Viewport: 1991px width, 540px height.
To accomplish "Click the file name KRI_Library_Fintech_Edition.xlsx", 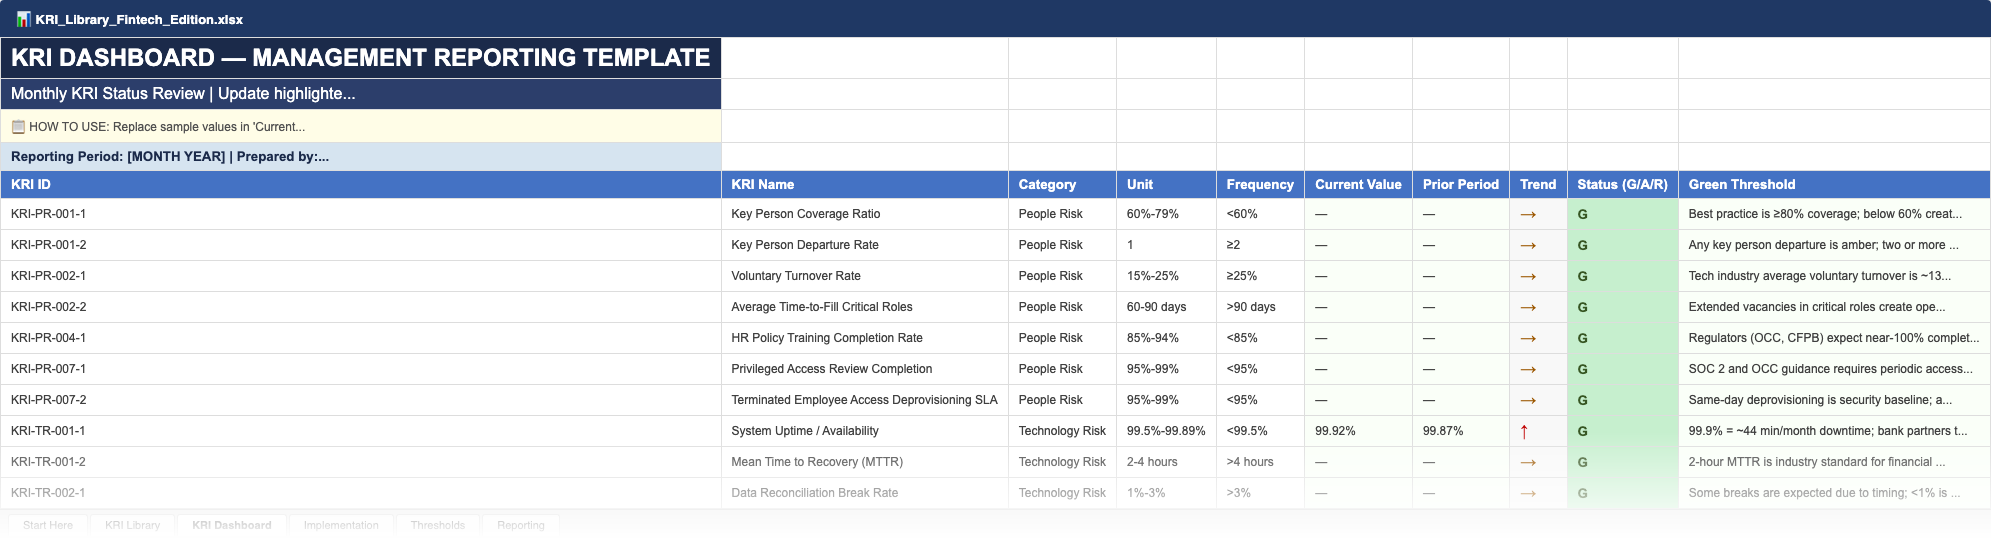I will pyautogui.click(x=139, y=19).
